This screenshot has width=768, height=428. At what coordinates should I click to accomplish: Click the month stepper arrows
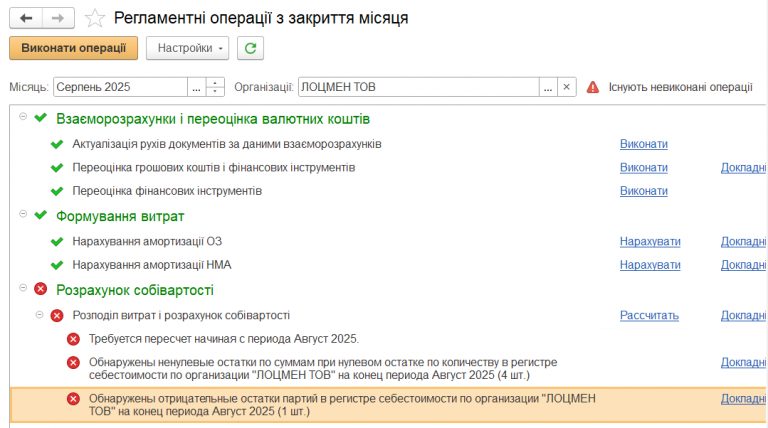point(215,87)
